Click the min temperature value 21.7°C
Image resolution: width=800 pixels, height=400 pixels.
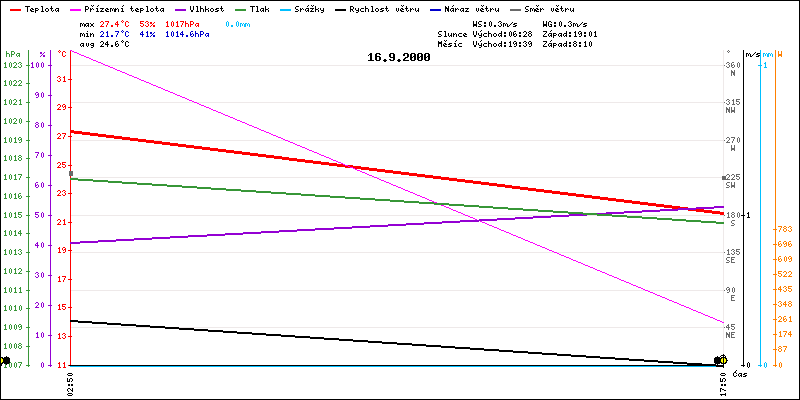(114, 33)
